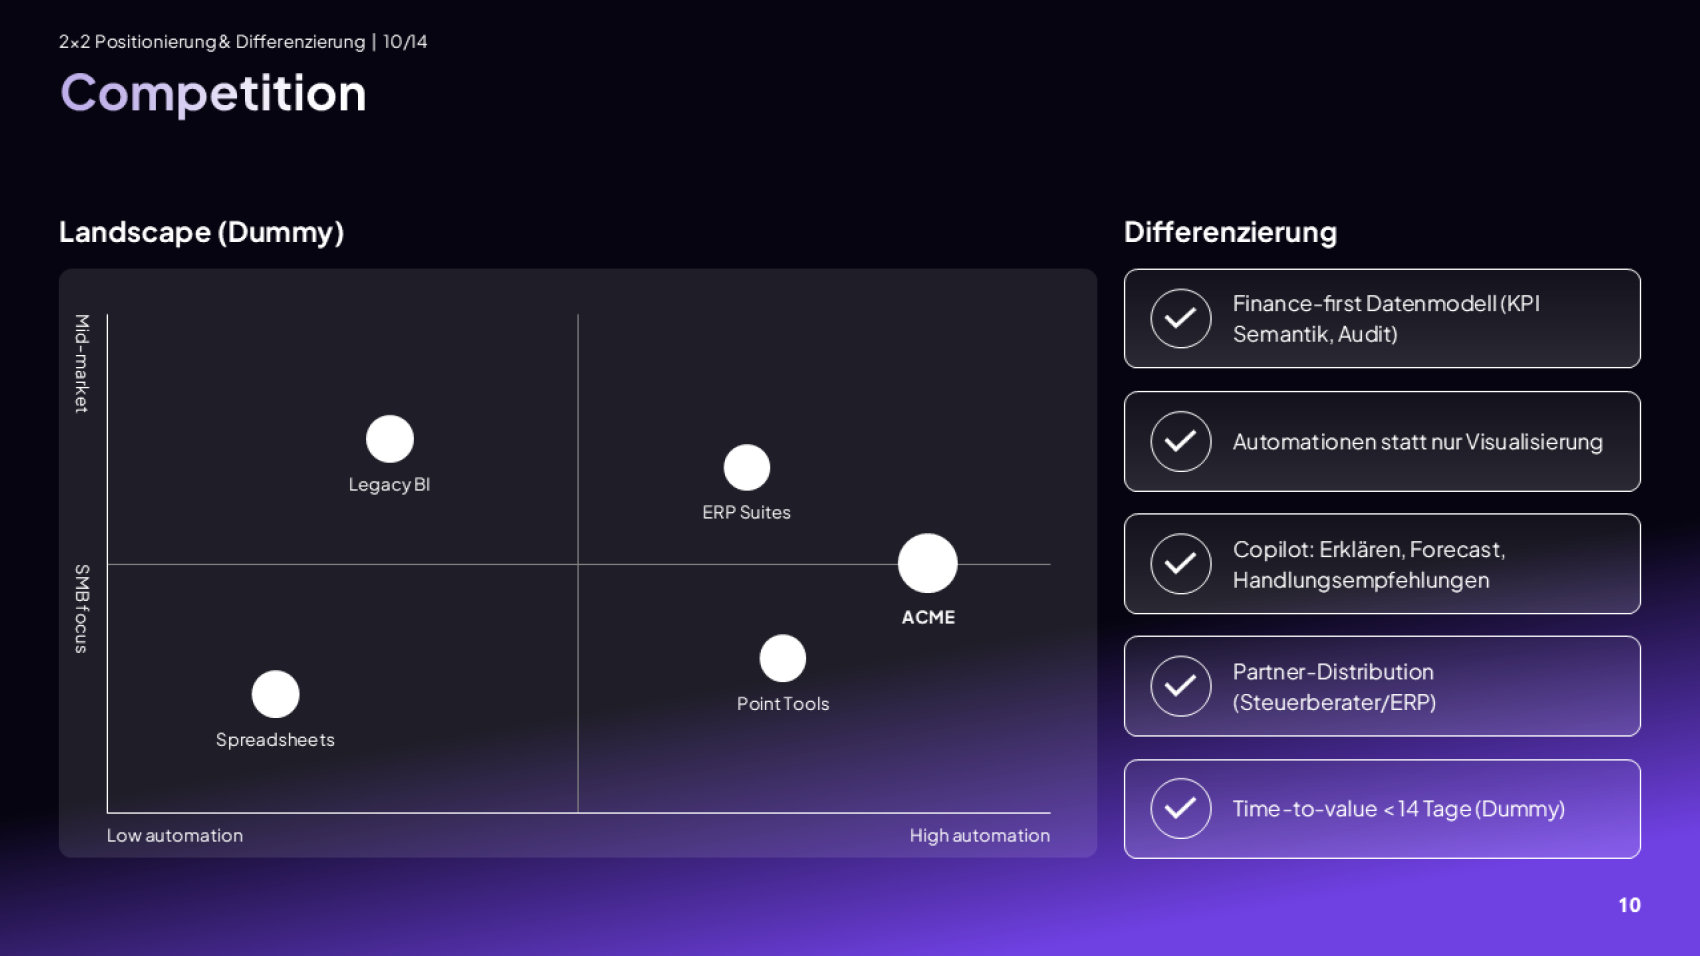Viewport: 1700px width, 956px height.
Task: Click the ERP Suites data point circle
Action: pos(747,467)
